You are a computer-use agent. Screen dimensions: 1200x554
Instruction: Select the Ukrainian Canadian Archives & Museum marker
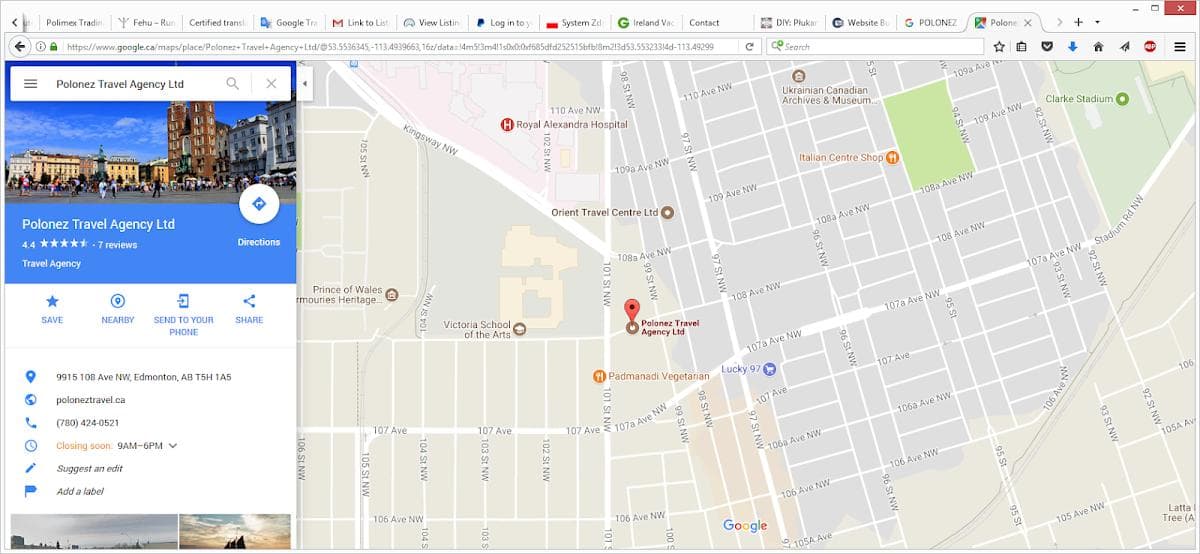tap(799, 76)
